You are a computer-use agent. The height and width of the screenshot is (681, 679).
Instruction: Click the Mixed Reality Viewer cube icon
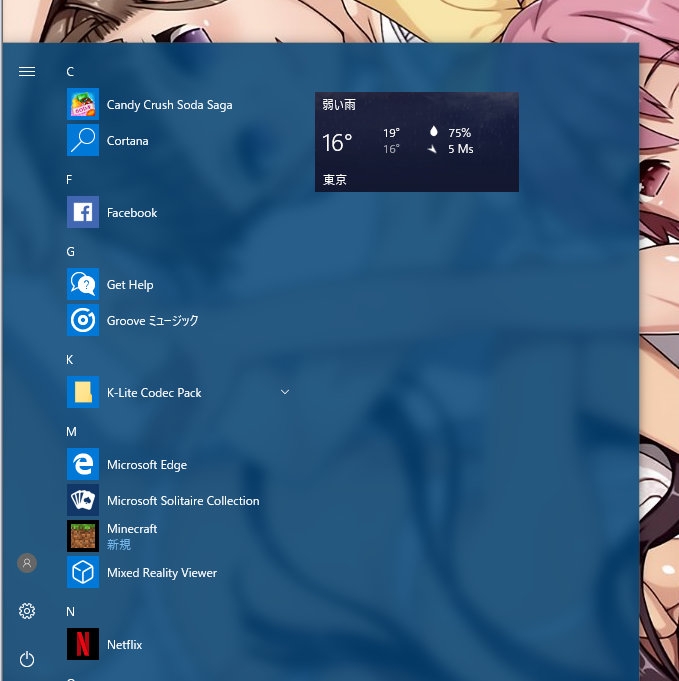(83, 572)
